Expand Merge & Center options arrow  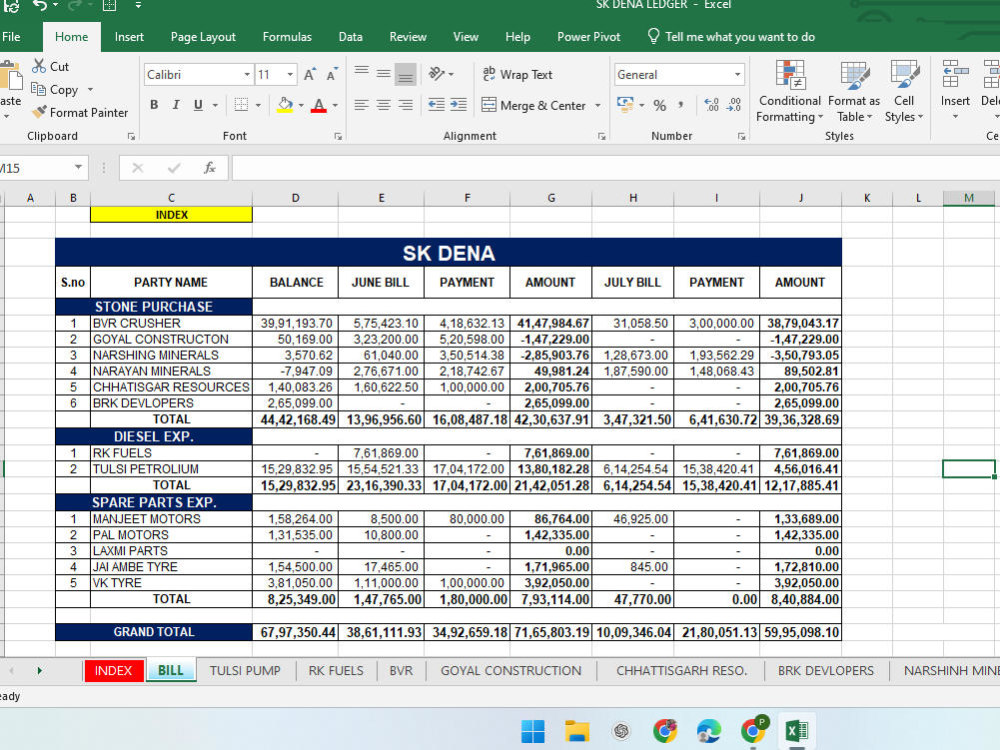click(598, 105)
